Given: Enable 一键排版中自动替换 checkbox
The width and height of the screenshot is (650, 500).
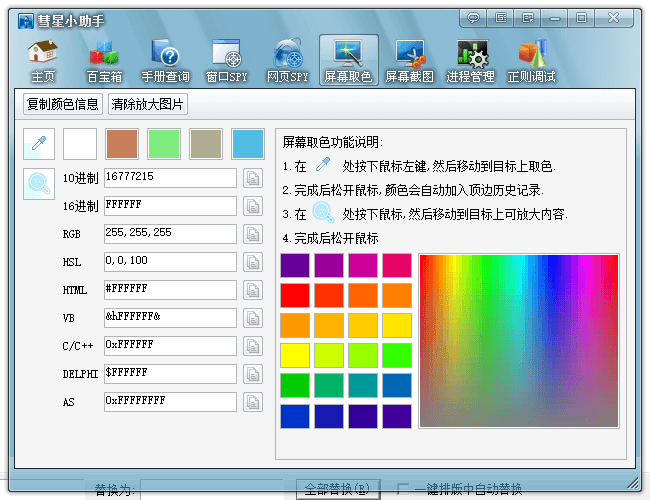Looking at the screenshot, I should pos(403,489).
